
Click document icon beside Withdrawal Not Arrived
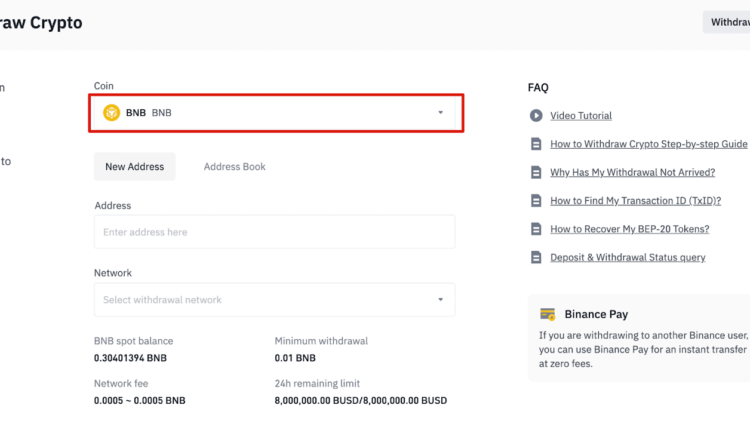pos(536,173)
